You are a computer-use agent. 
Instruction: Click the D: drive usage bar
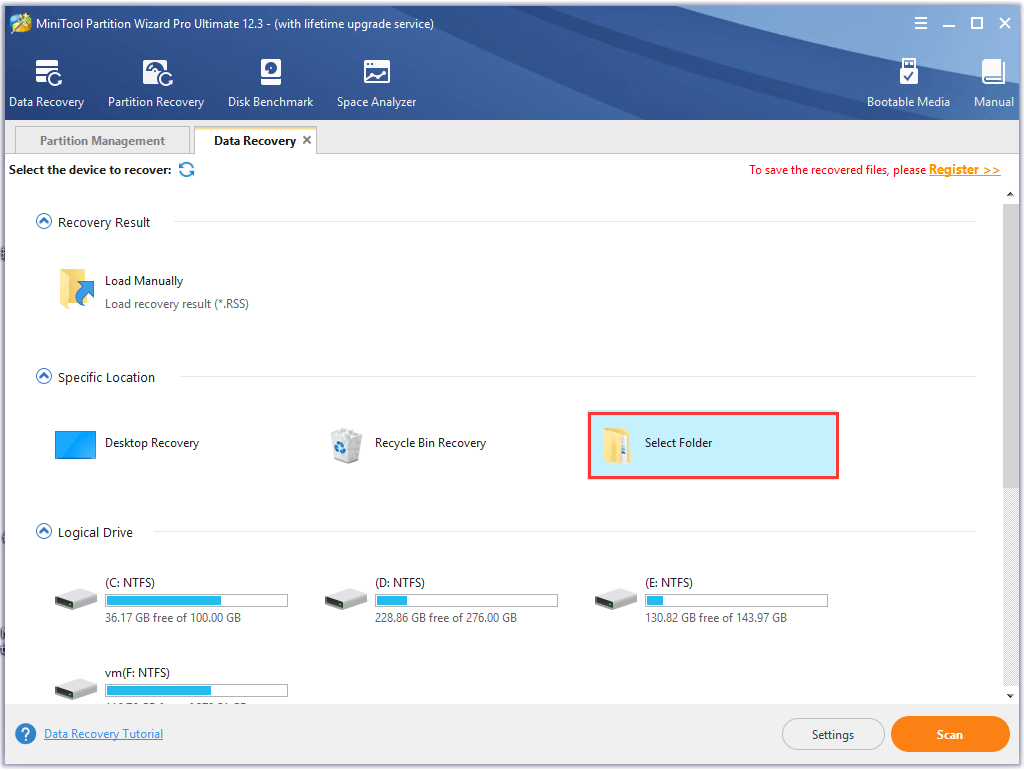tap(466, 601)
